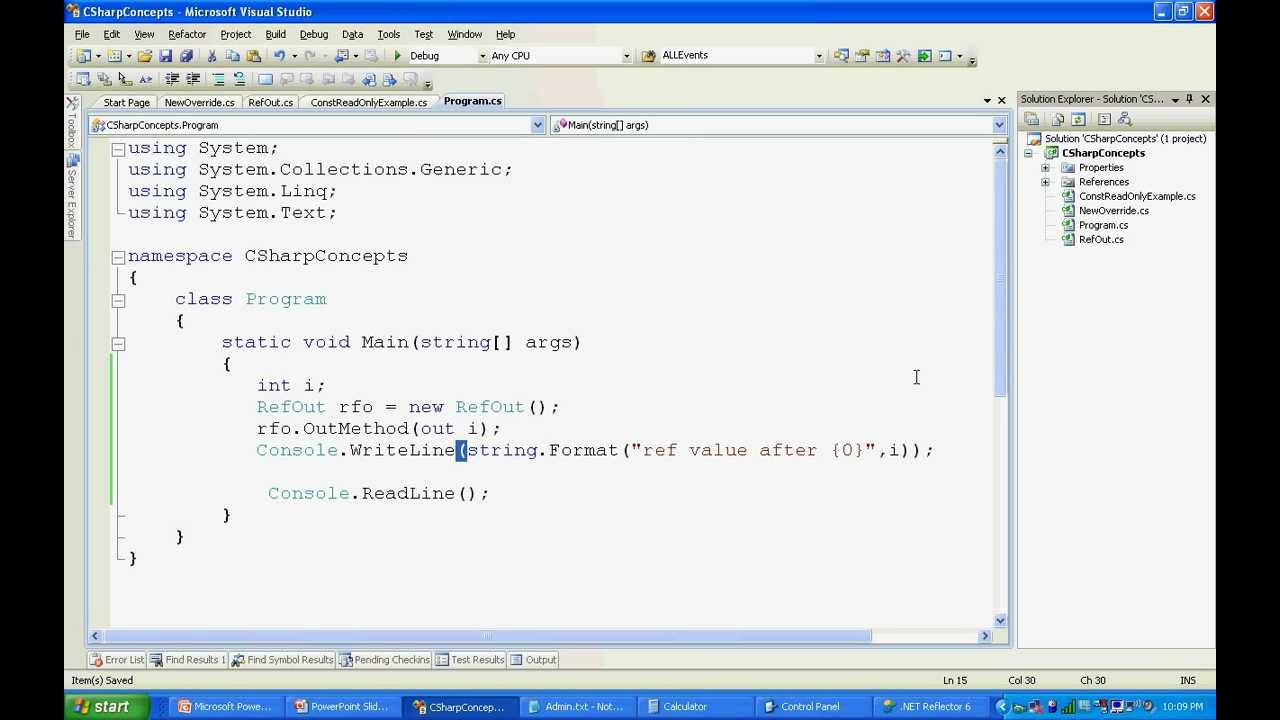Viewport: 1280px width, 720px height.
Task: Open the Pending Checkins panel tab
Action: [384, 660]
